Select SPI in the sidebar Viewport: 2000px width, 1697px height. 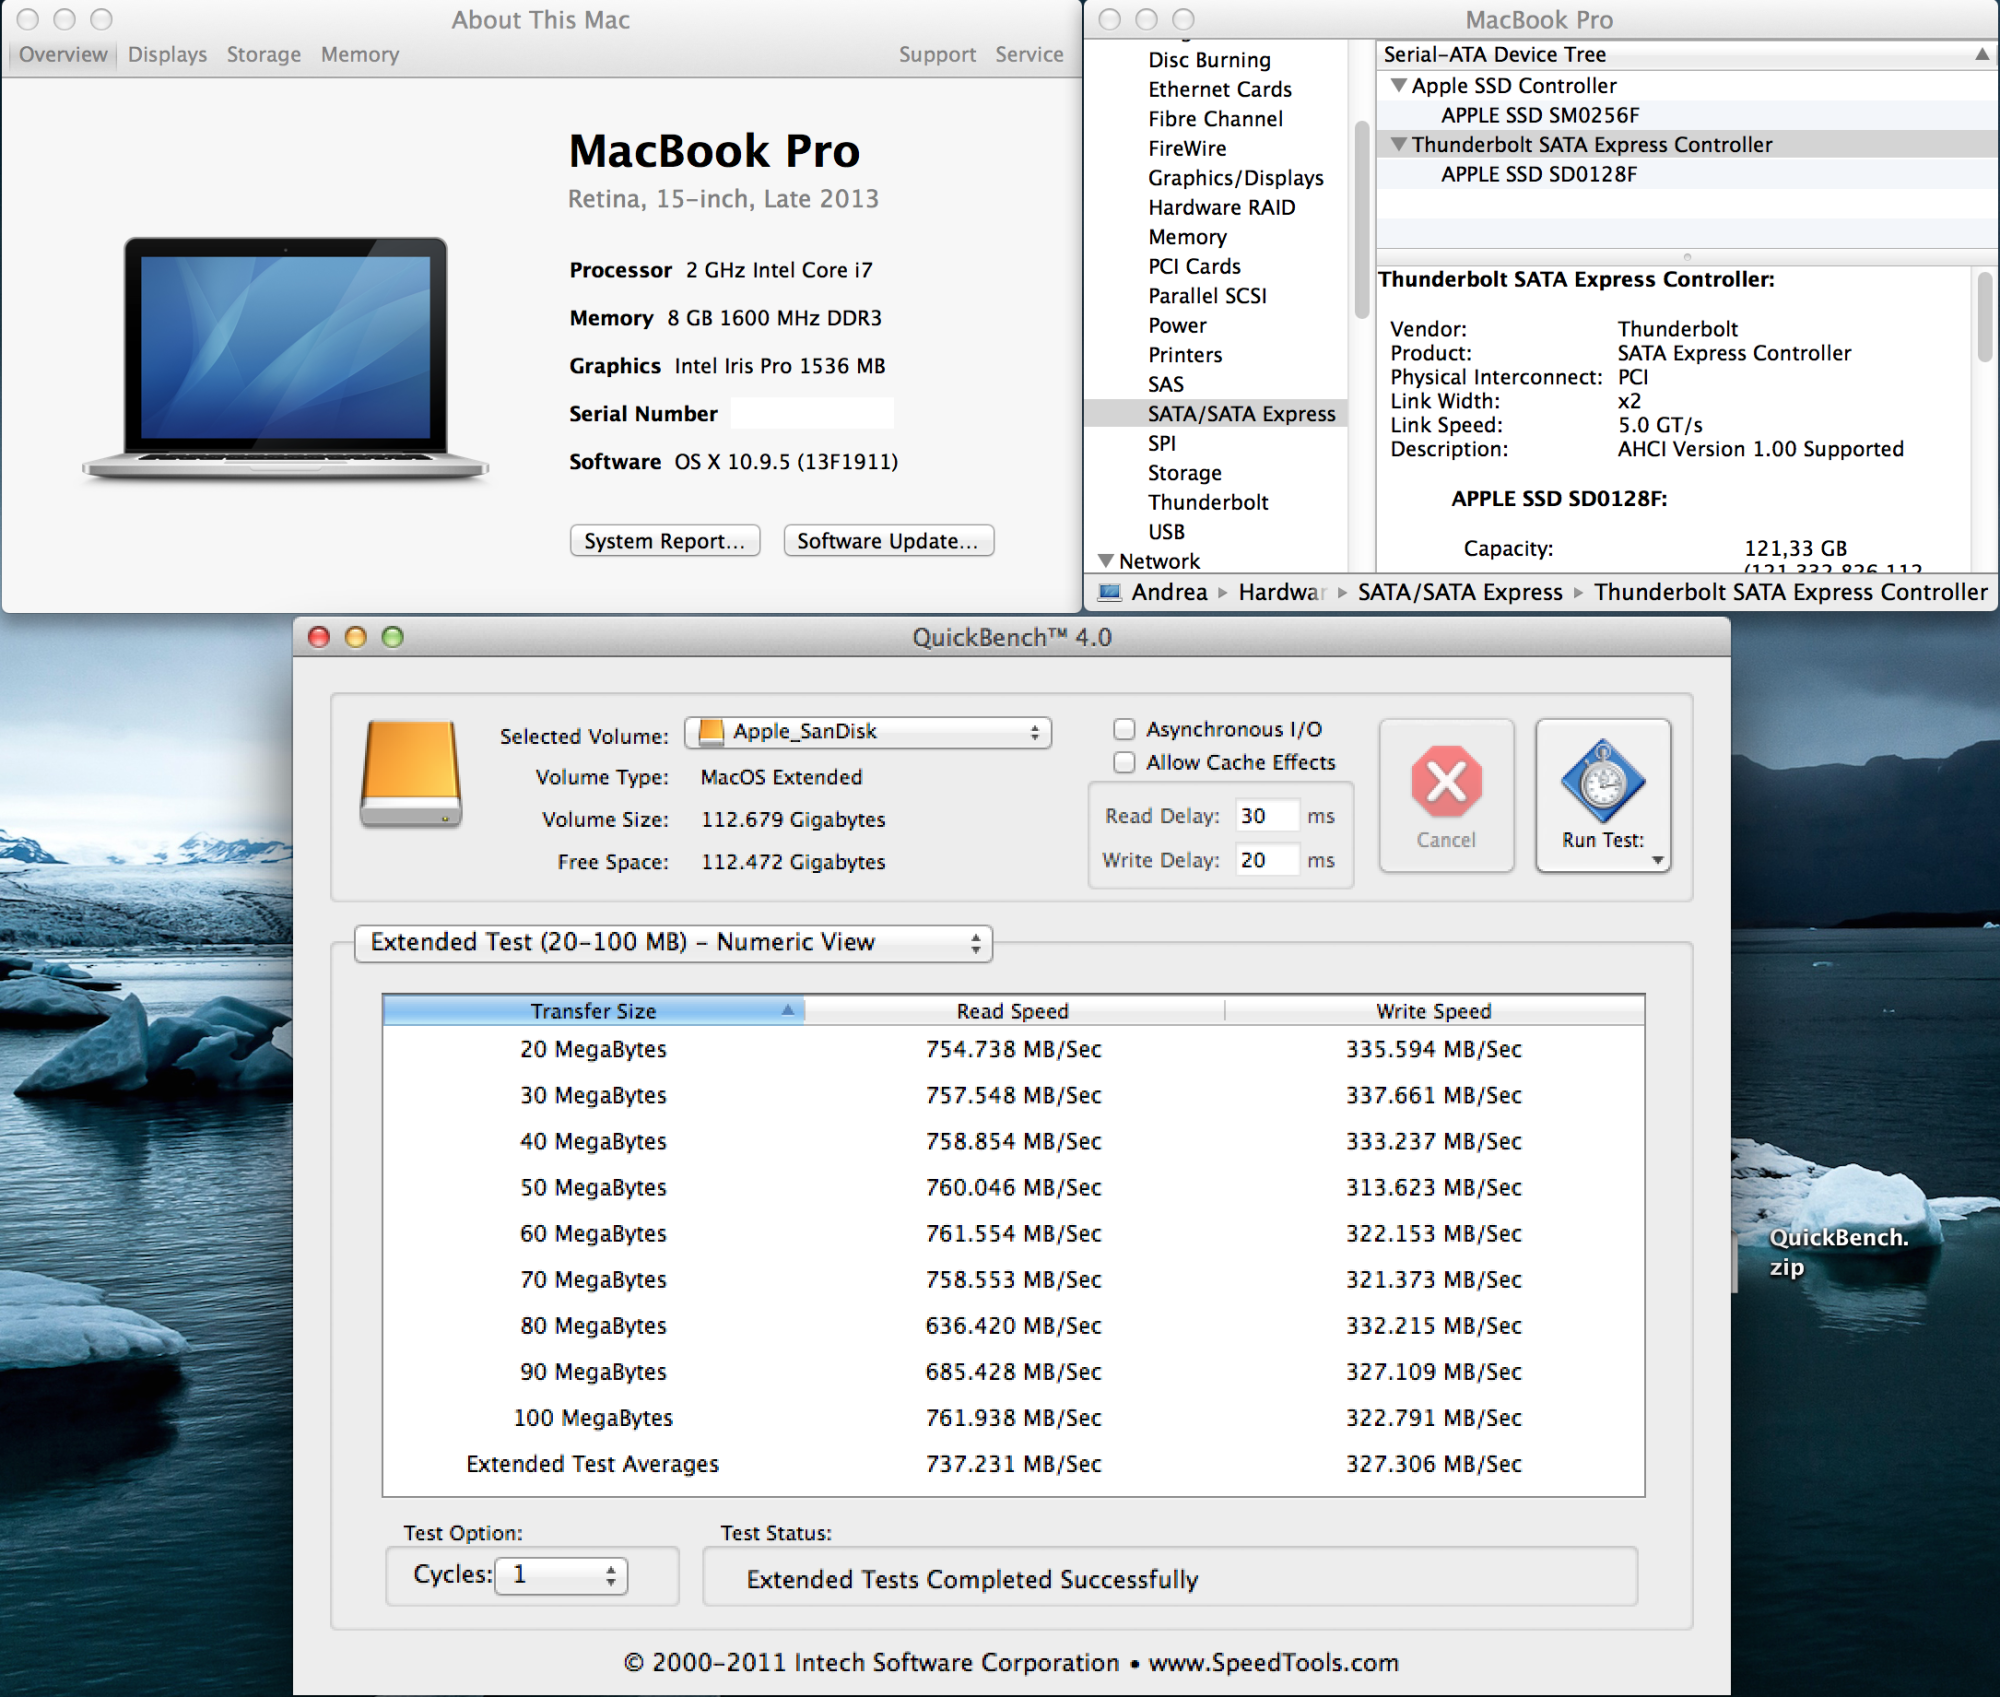[x=1162, y=443]
